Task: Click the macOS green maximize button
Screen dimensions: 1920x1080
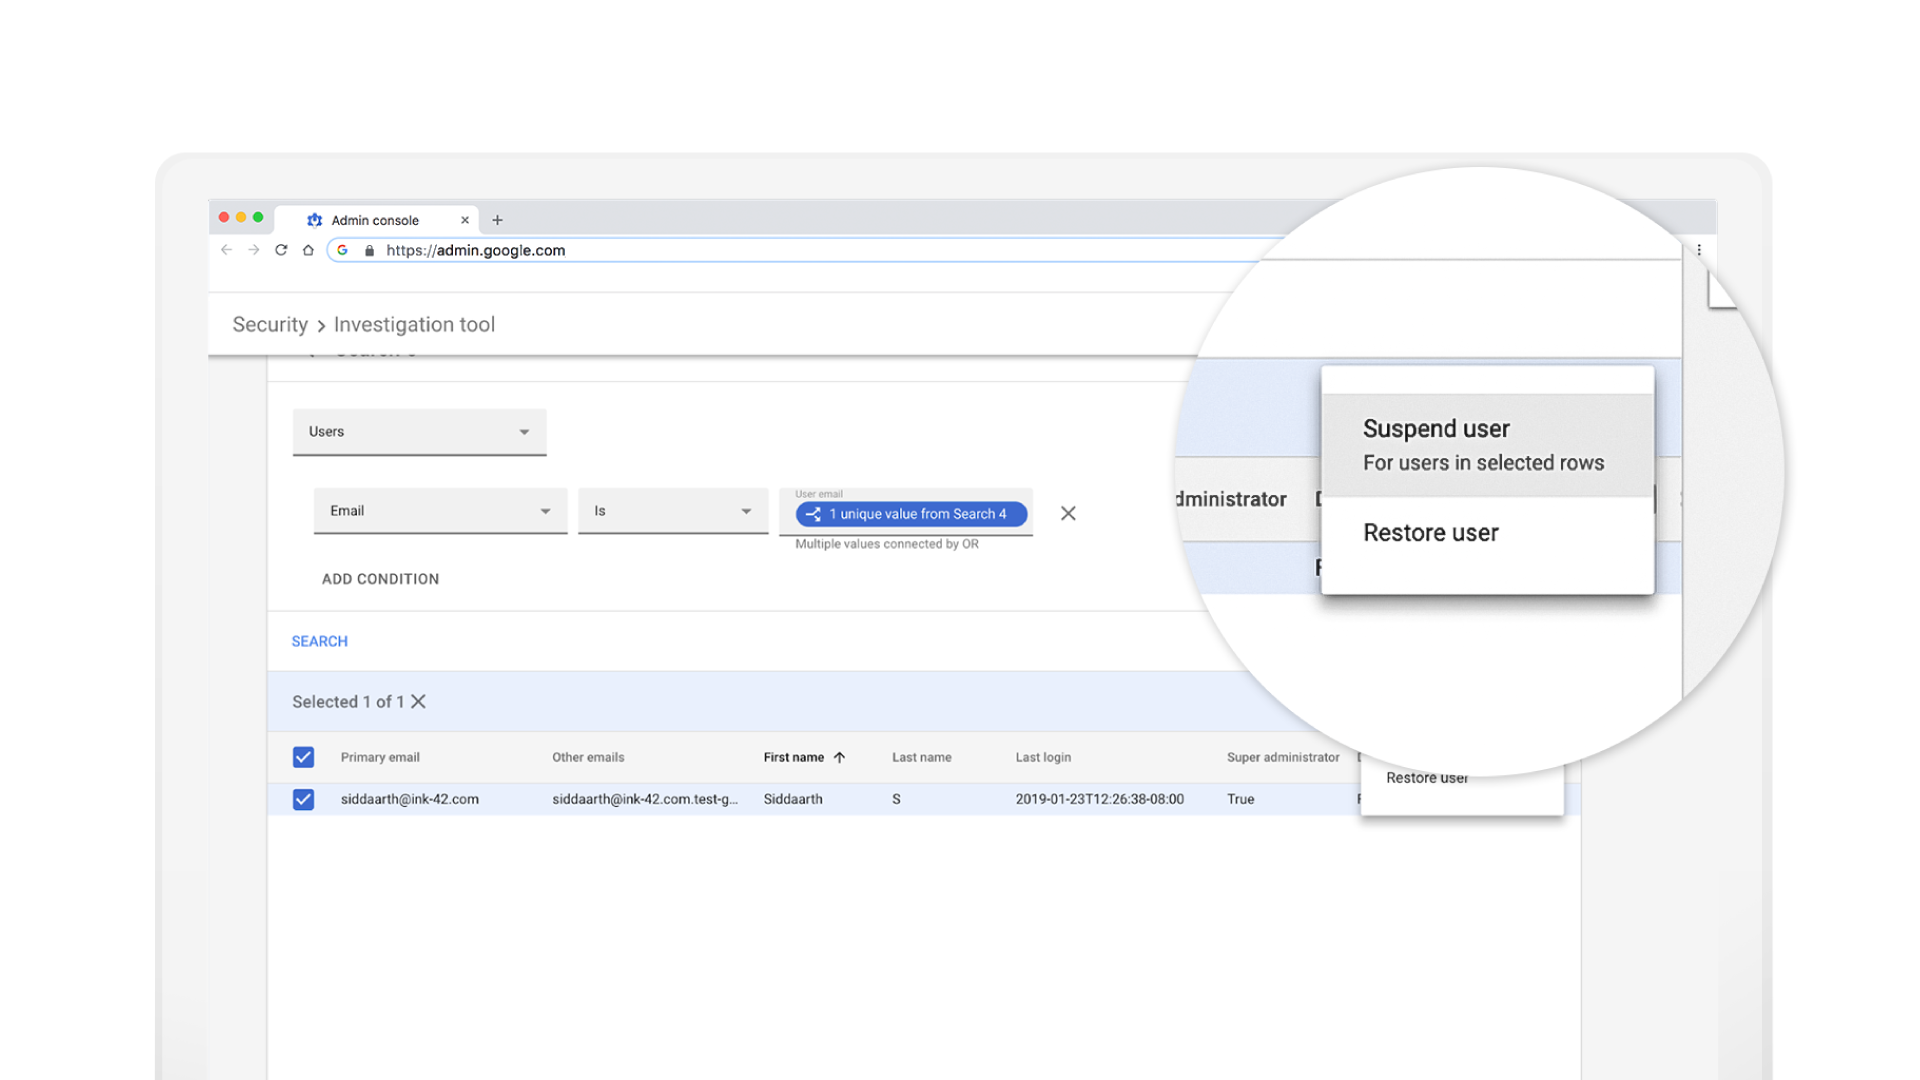Action: click(258, 217)
